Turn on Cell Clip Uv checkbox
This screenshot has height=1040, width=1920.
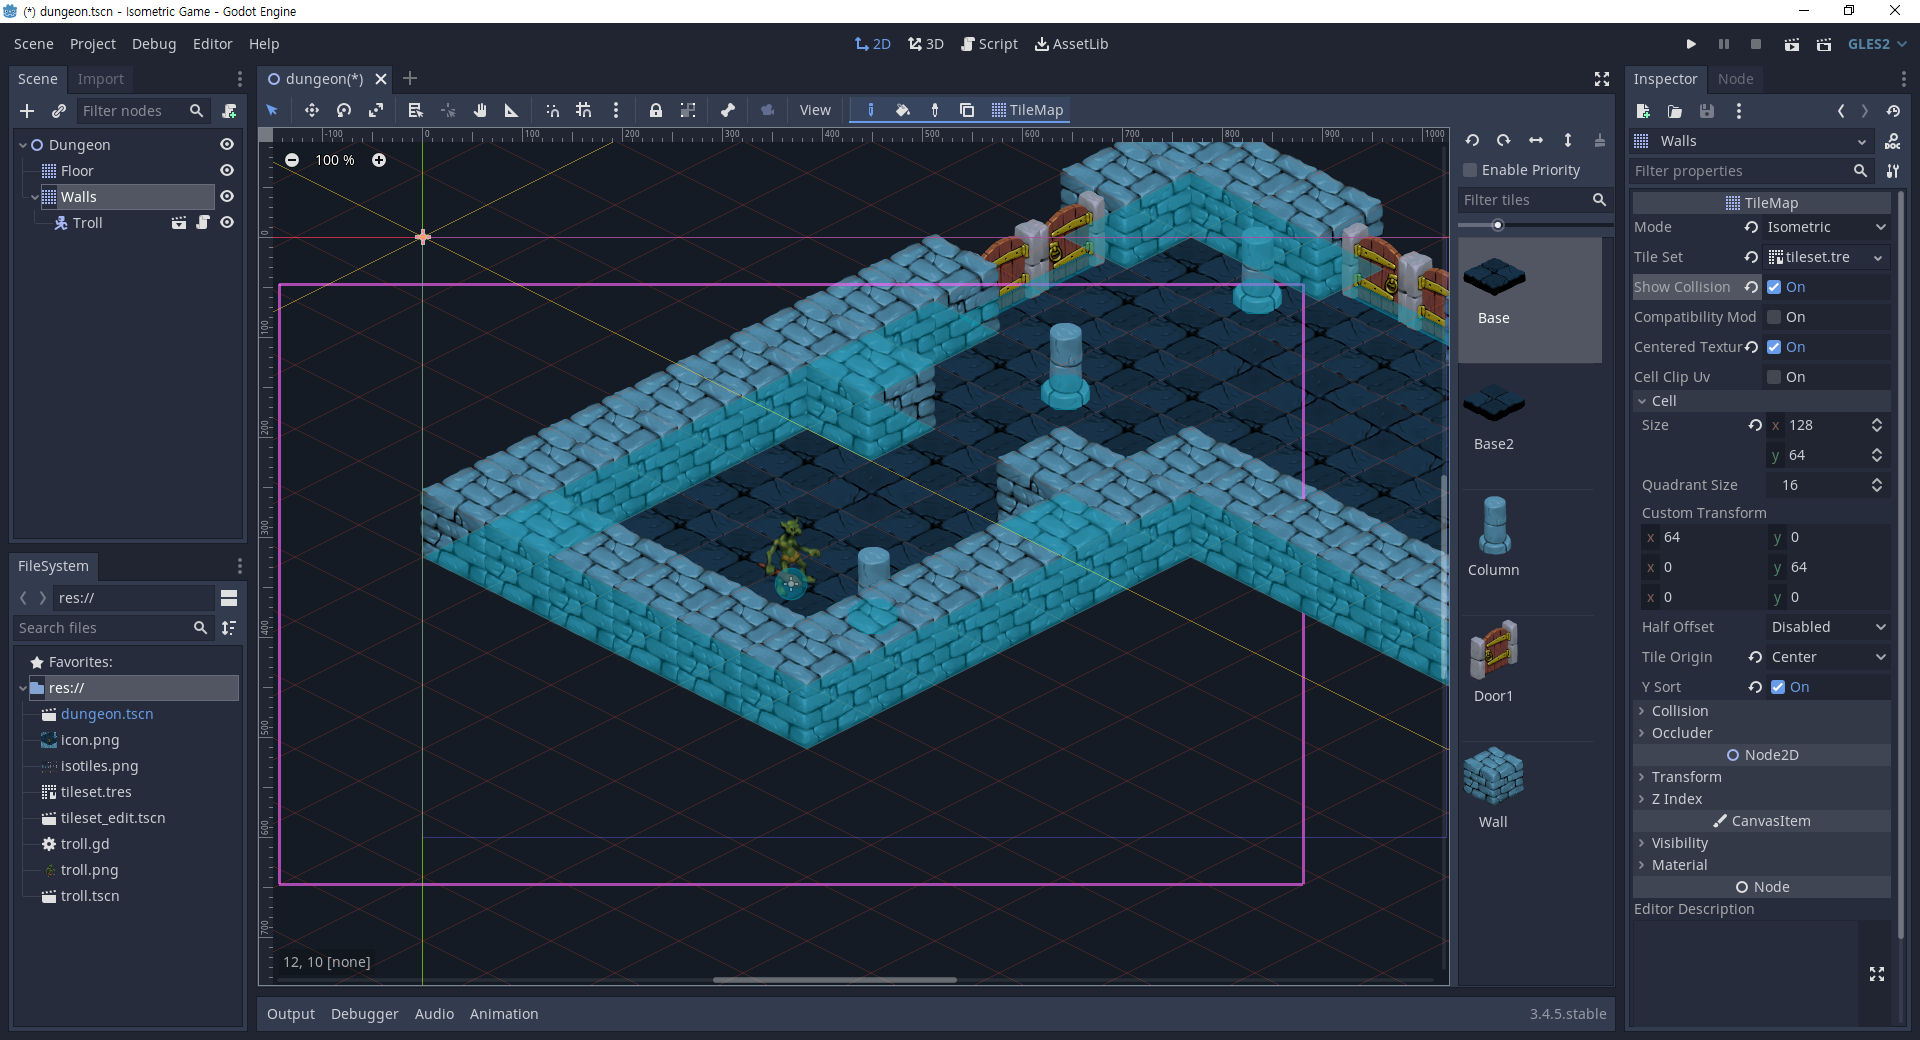click(1774, 377)
